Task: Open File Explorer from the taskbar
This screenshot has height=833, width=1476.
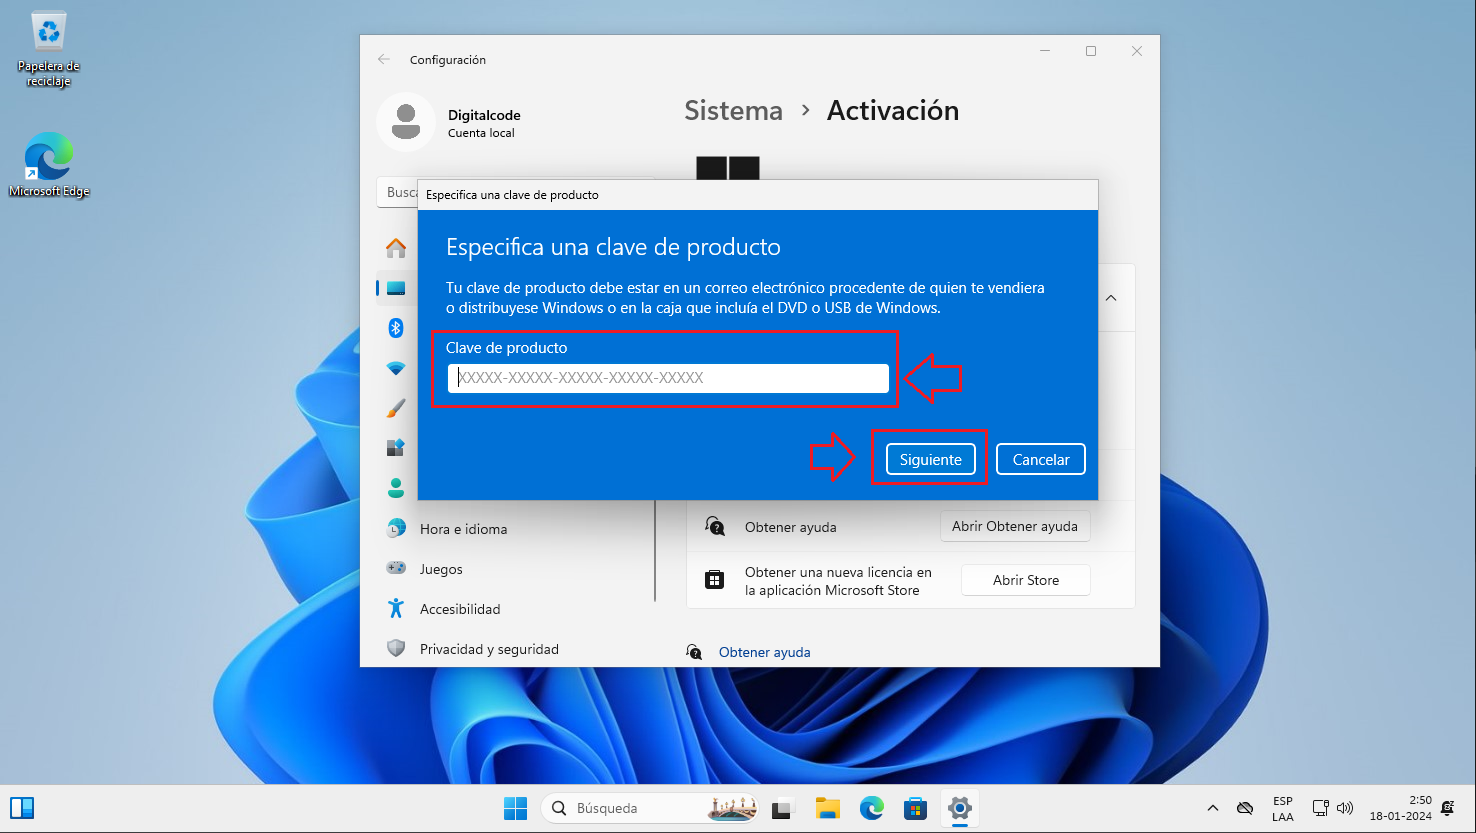Action: coord(827,808)
